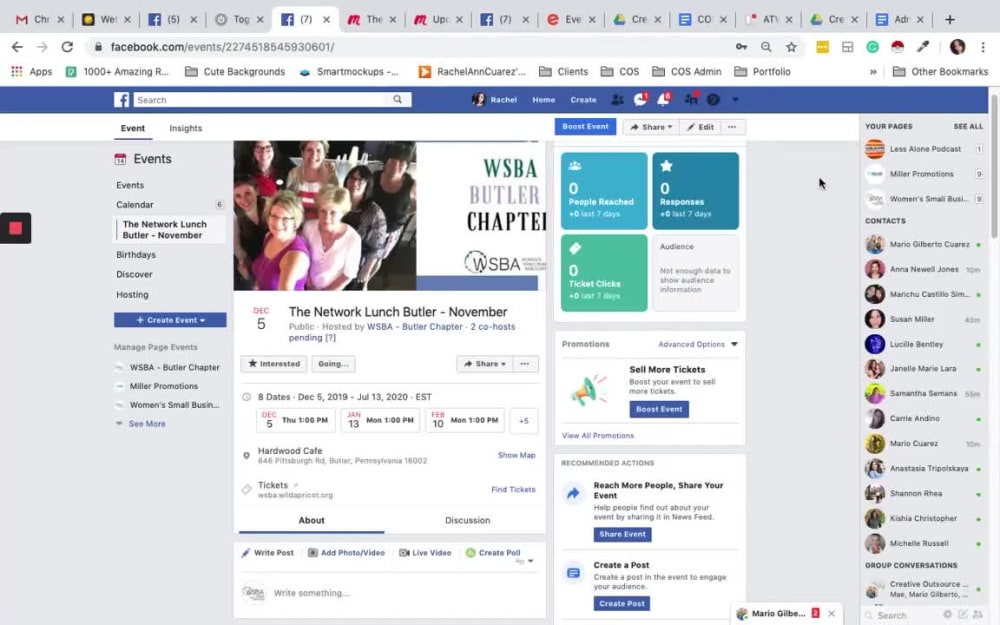Click Share Event in Recommended Actions

622,534
